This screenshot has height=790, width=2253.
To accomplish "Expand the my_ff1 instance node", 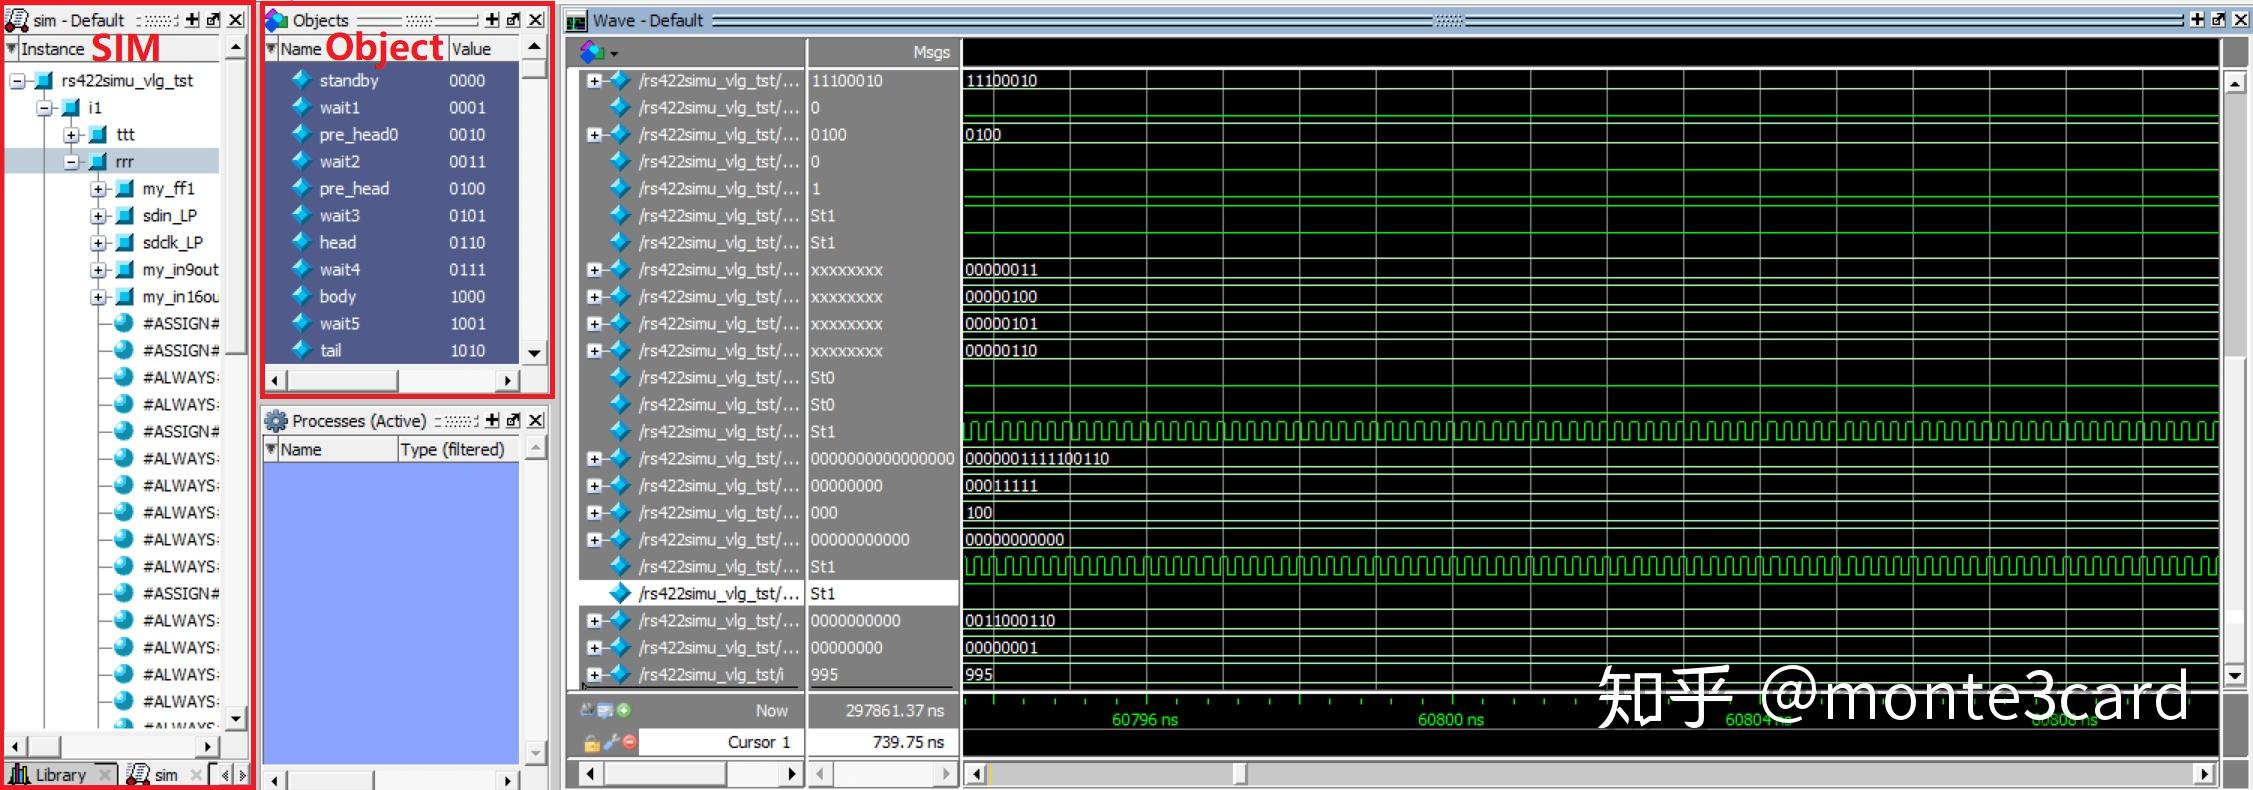I will pyautogui.click(x=98, y=189).
